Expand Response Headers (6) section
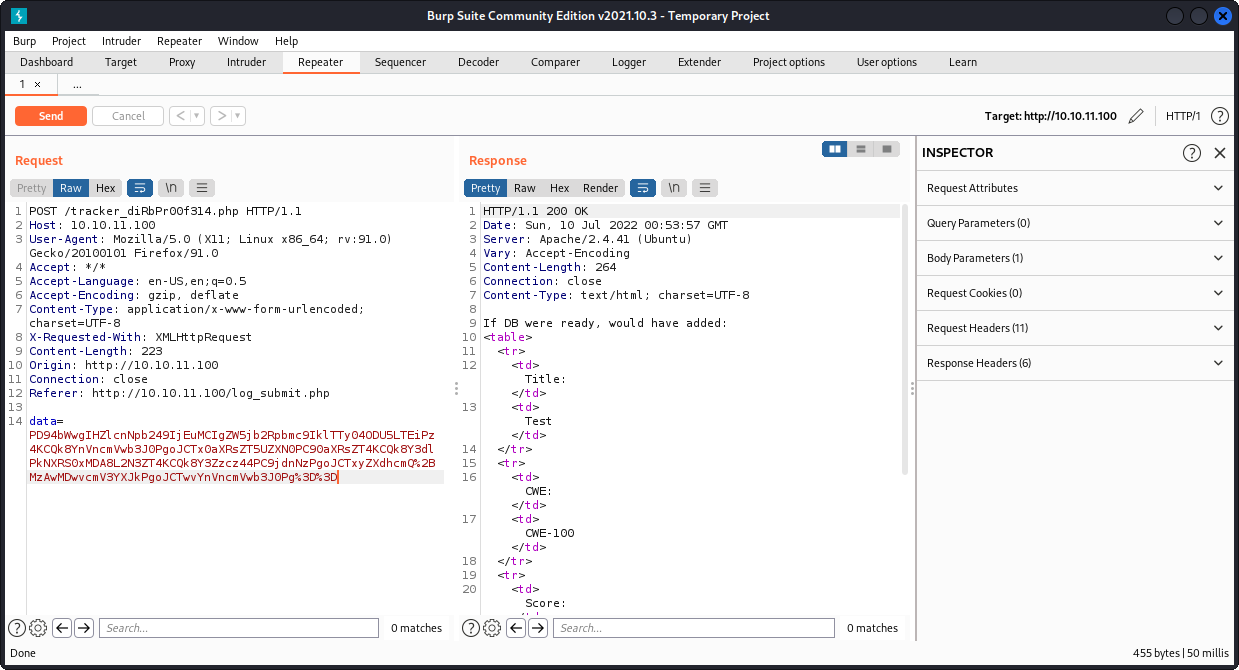 point(1076,363)
